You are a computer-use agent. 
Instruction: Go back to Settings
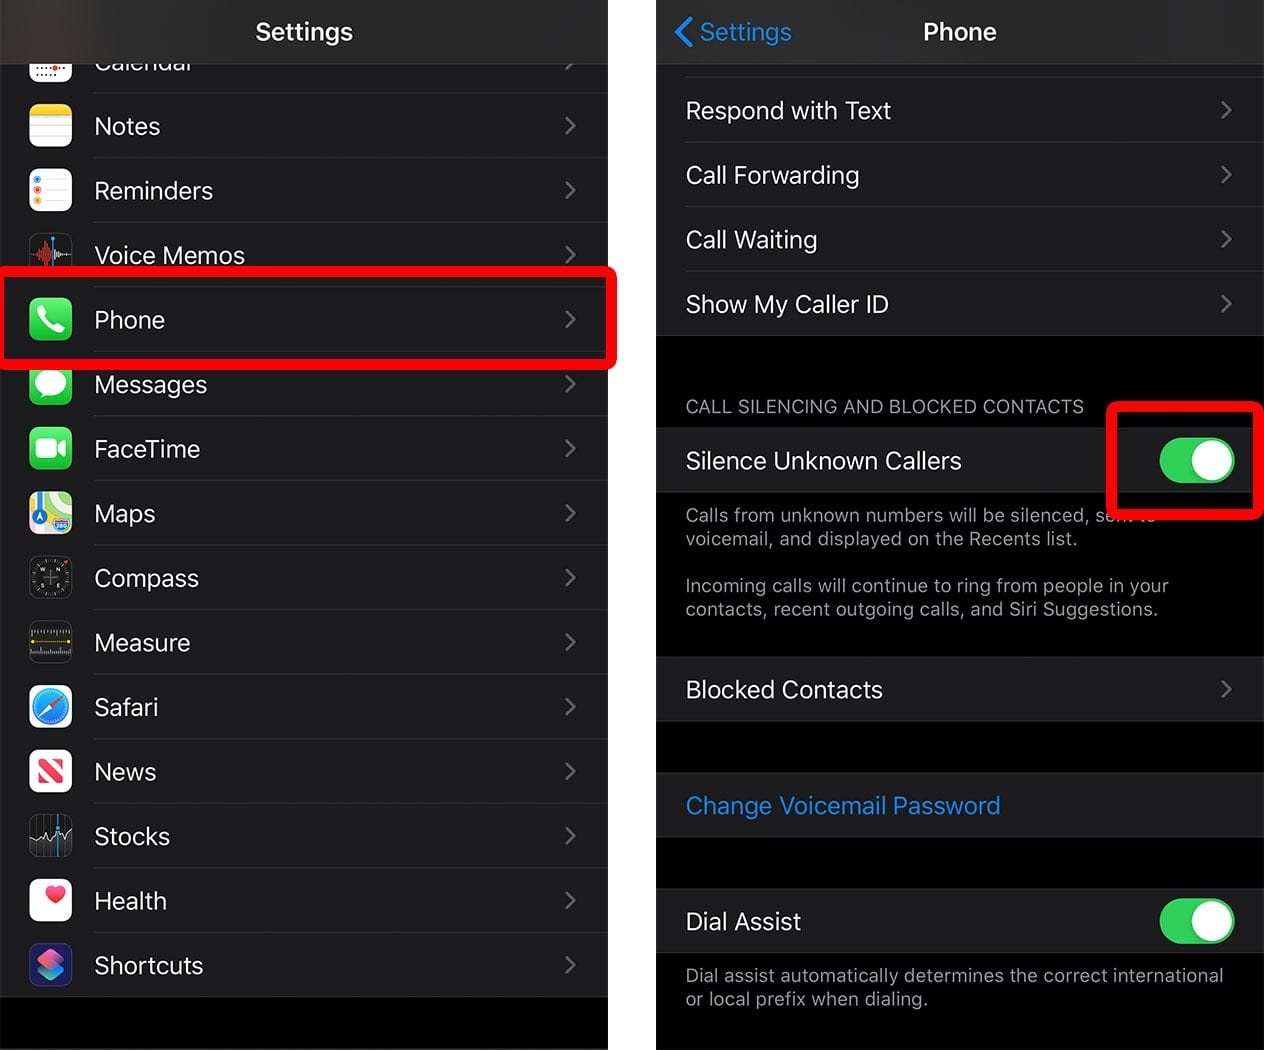point(733,32)
